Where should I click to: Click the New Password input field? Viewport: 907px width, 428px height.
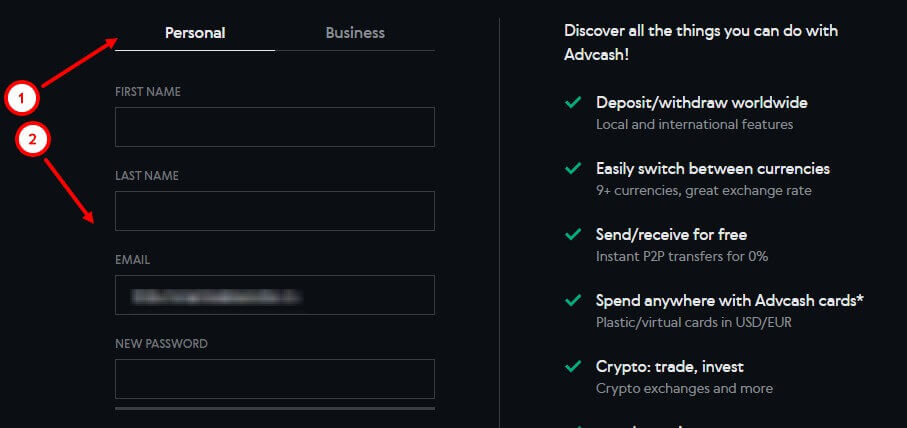click(275, 379)
